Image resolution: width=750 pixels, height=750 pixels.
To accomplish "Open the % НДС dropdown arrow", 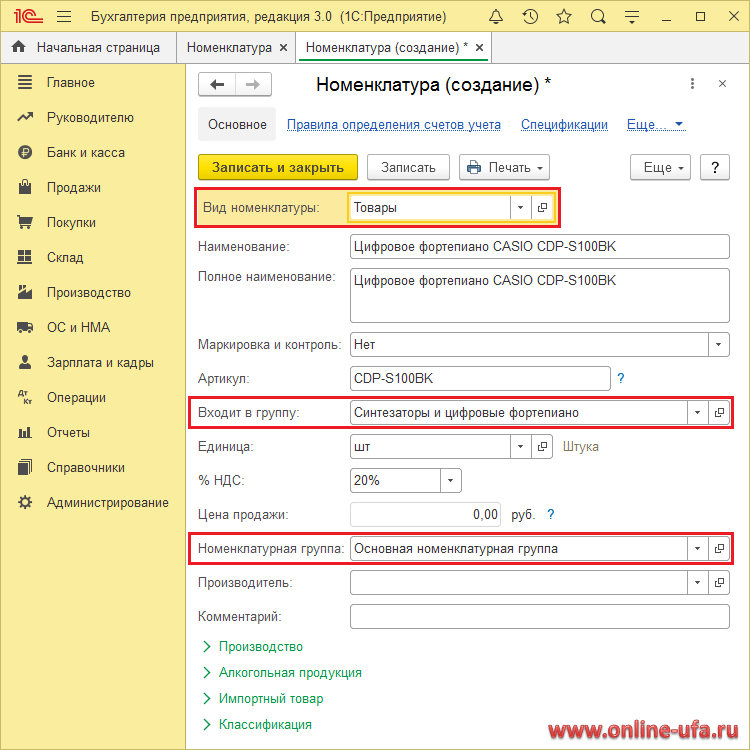I will pos(451,481).
